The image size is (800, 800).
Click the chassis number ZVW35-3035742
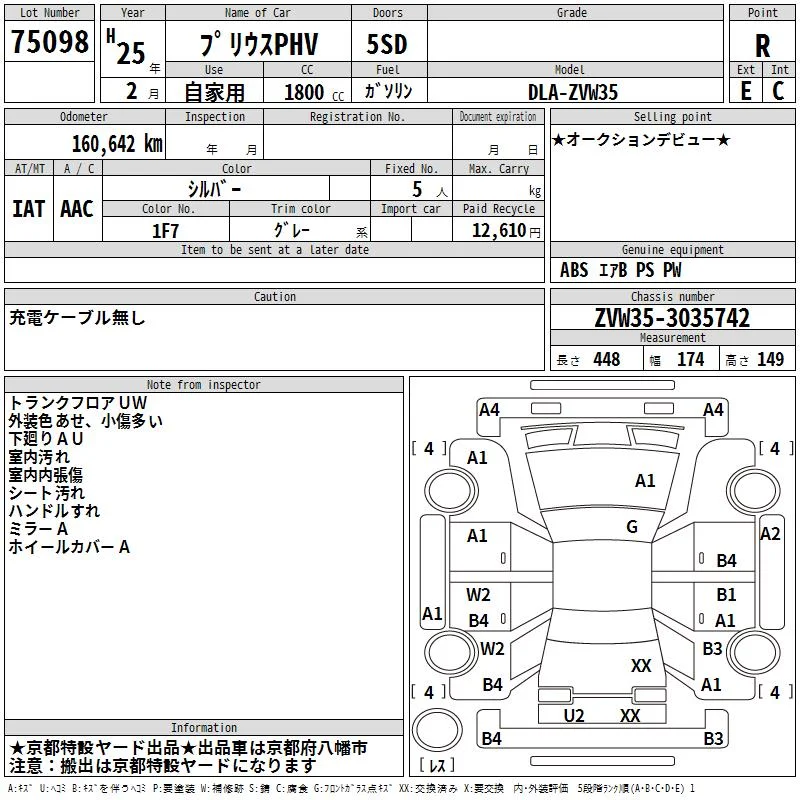pyautogui.click(x=672, y=319)
